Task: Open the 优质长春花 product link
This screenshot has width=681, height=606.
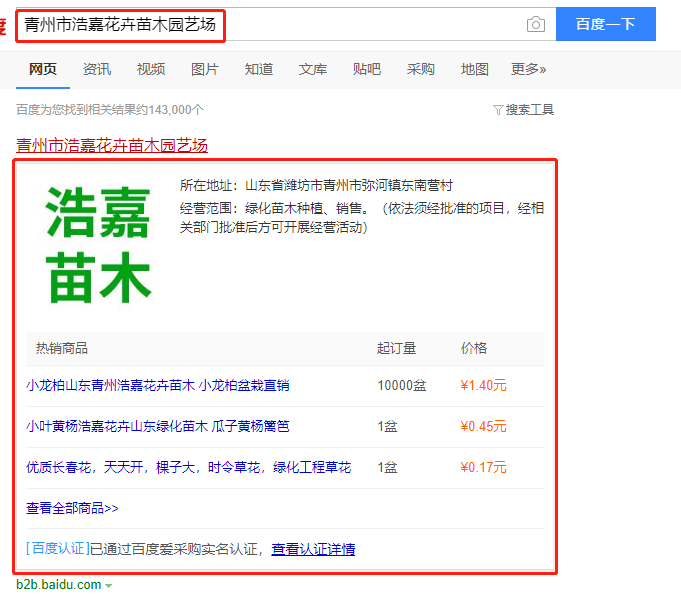Action: (x=188, y=467)
